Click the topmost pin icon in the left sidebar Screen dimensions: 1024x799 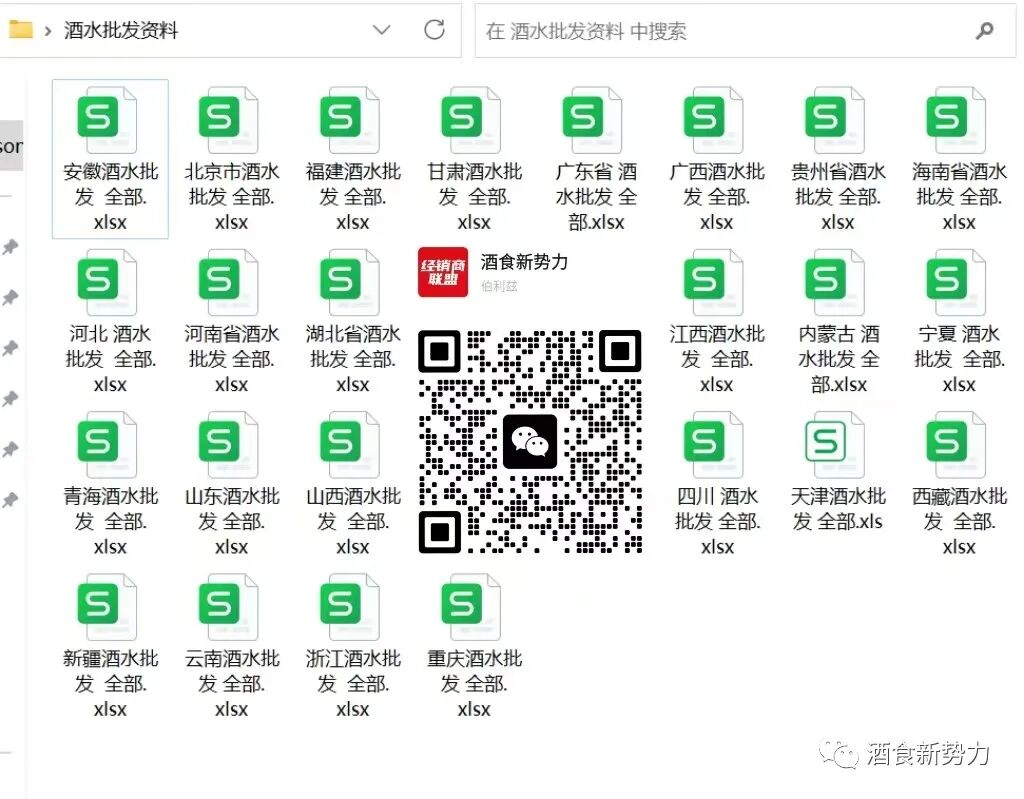click(x=11, y=247)
